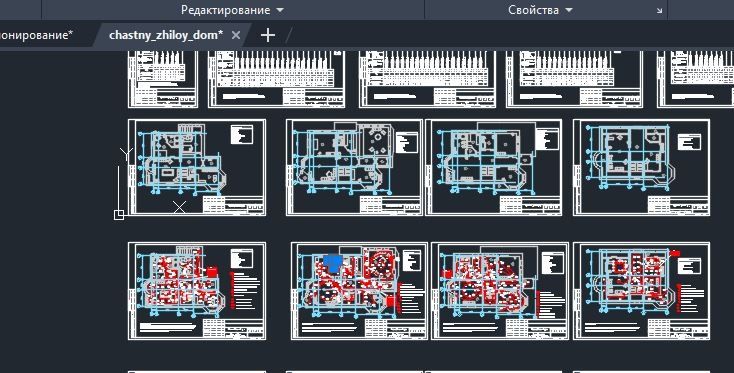Select the rightmost red-annotated floor plan sheet

pyautogui.click(x=641, y=291)
